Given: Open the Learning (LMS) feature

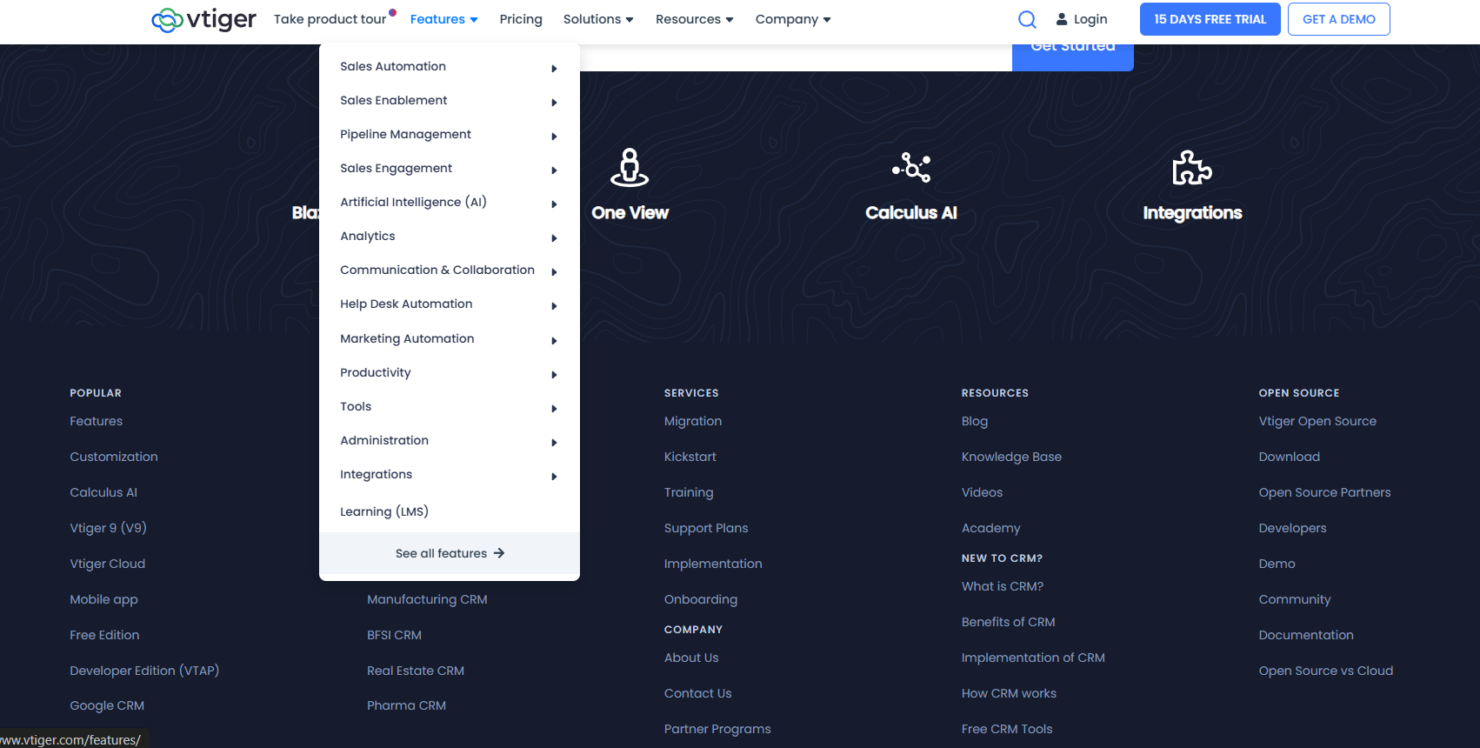Looking at the screenshot, I should [x=384, y=511].
